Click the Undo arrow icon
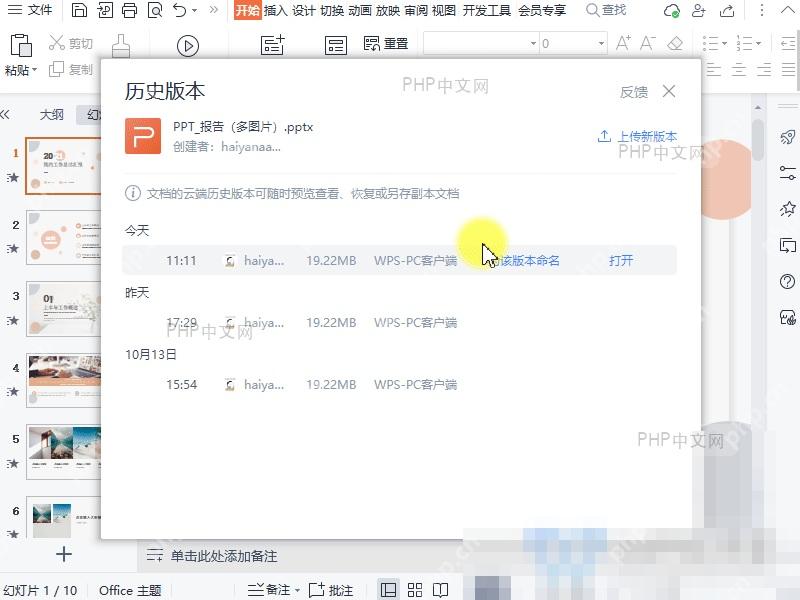This screenshot has height=600, width=800. (x=180, y=10)
